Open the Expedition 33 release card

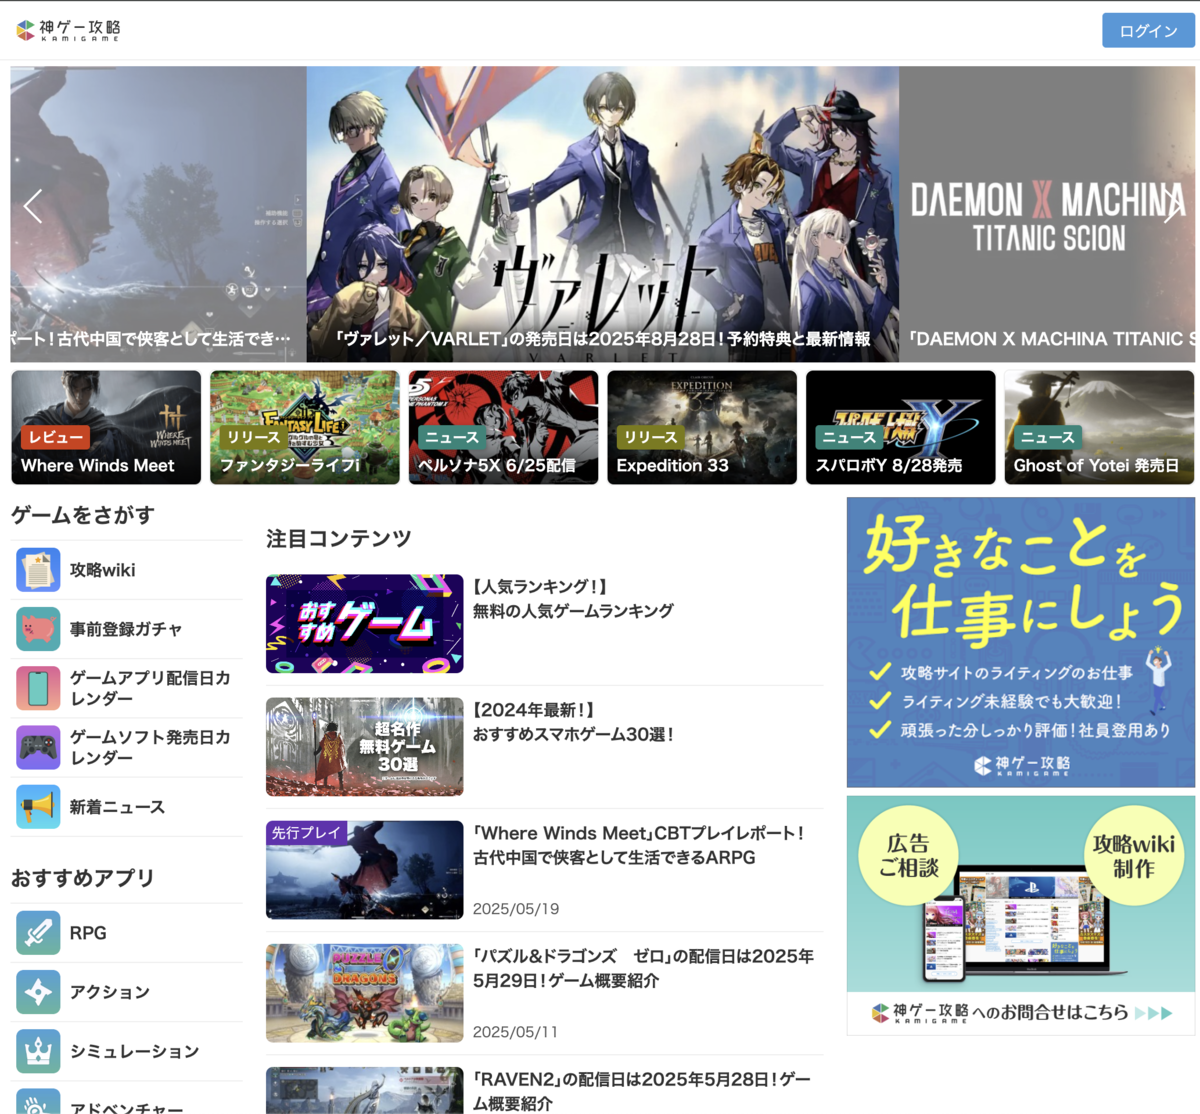click(702, 427)
